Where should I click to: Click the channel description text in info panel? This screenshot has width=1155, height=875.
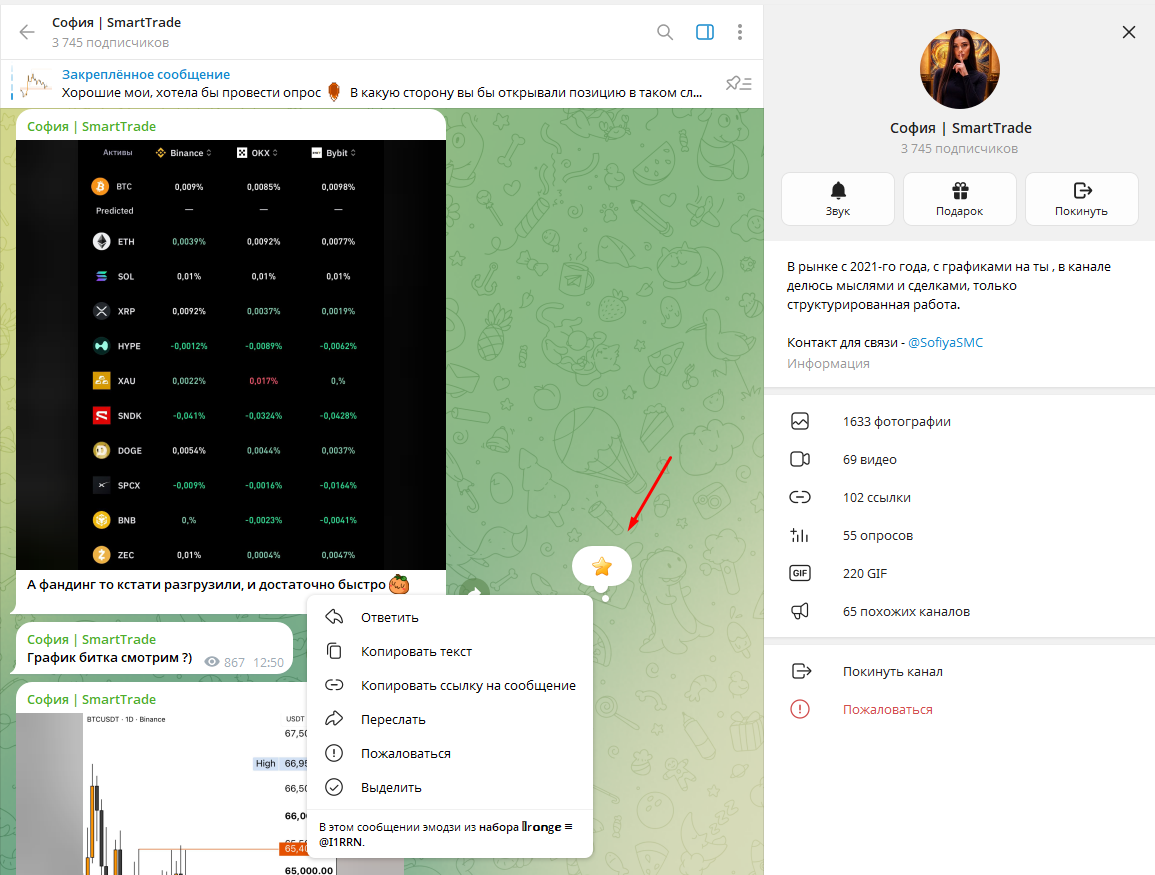click(949, 286)
